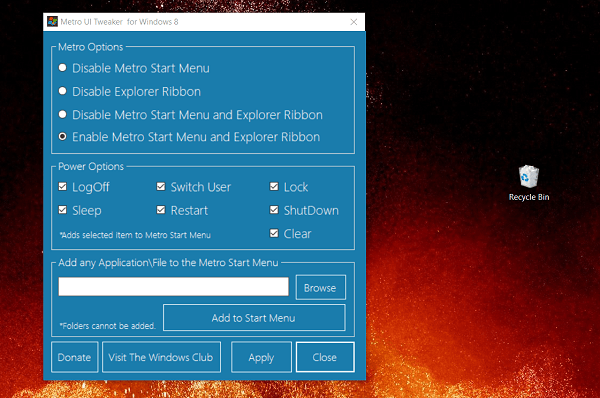Click the 'Metro Options' group label
The width and height of the screenshot is (600, 398).
click(91, 47)
